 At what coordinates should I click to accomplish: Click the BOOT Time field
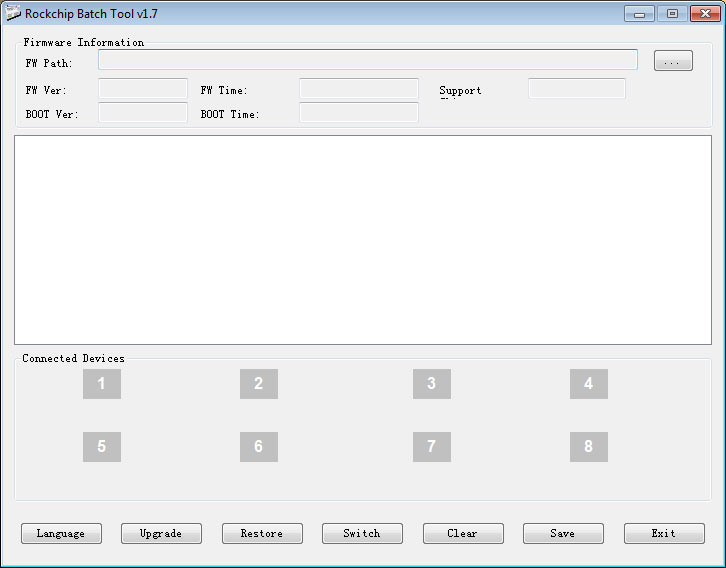pos(359,112)
